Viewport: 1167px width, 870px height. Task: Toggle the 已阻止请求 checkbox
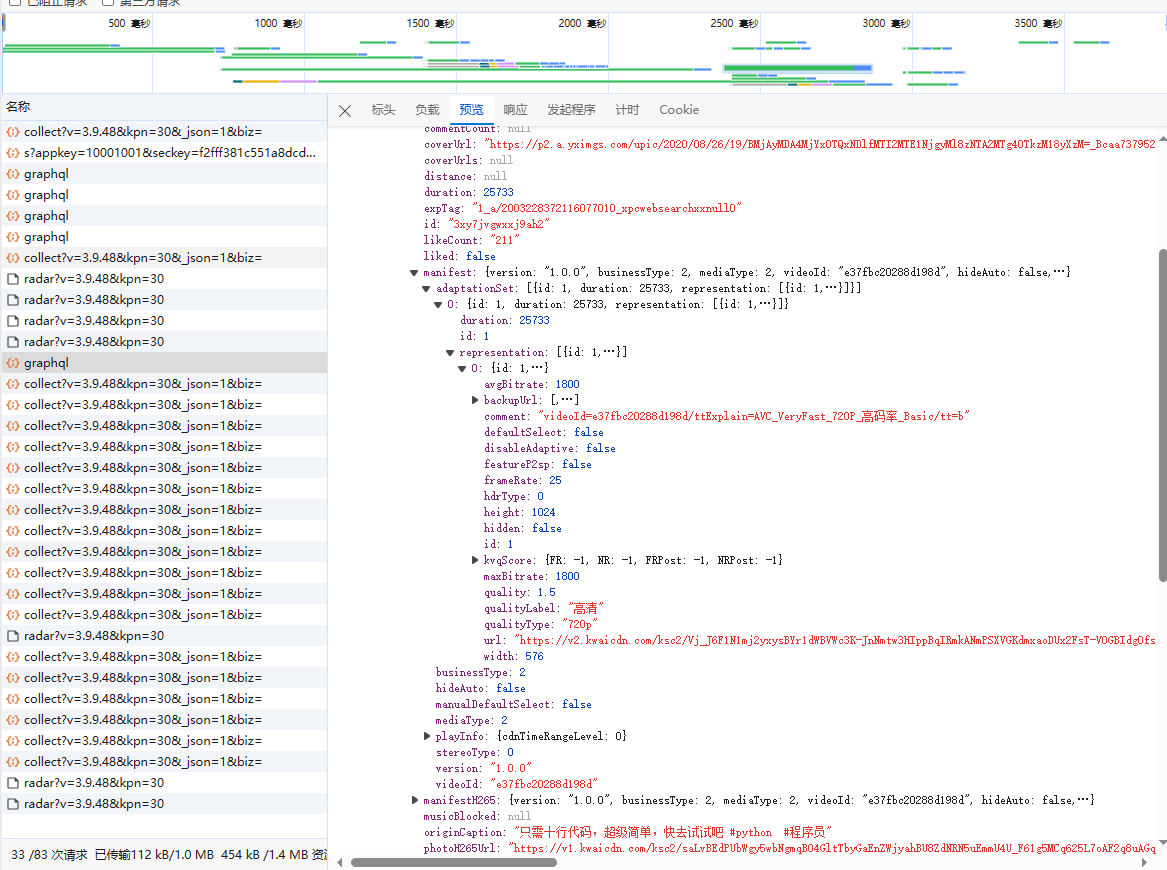tap(14, 2)
